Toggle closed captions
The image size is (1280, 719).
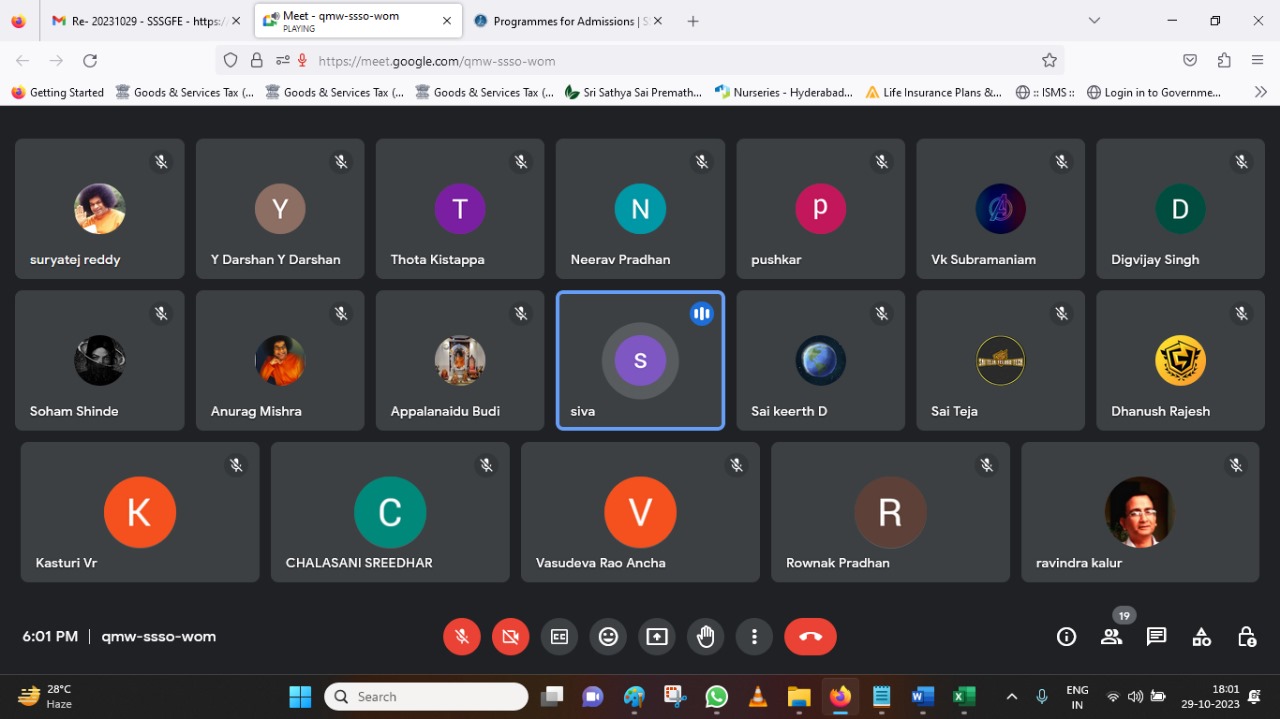559,637
